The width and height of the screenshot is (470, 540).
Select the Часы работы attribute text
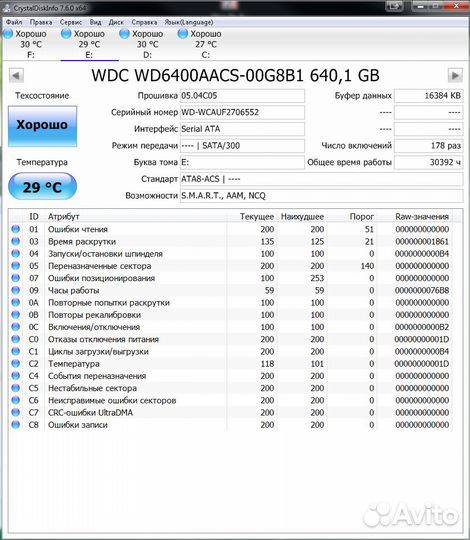click(74, 290)
